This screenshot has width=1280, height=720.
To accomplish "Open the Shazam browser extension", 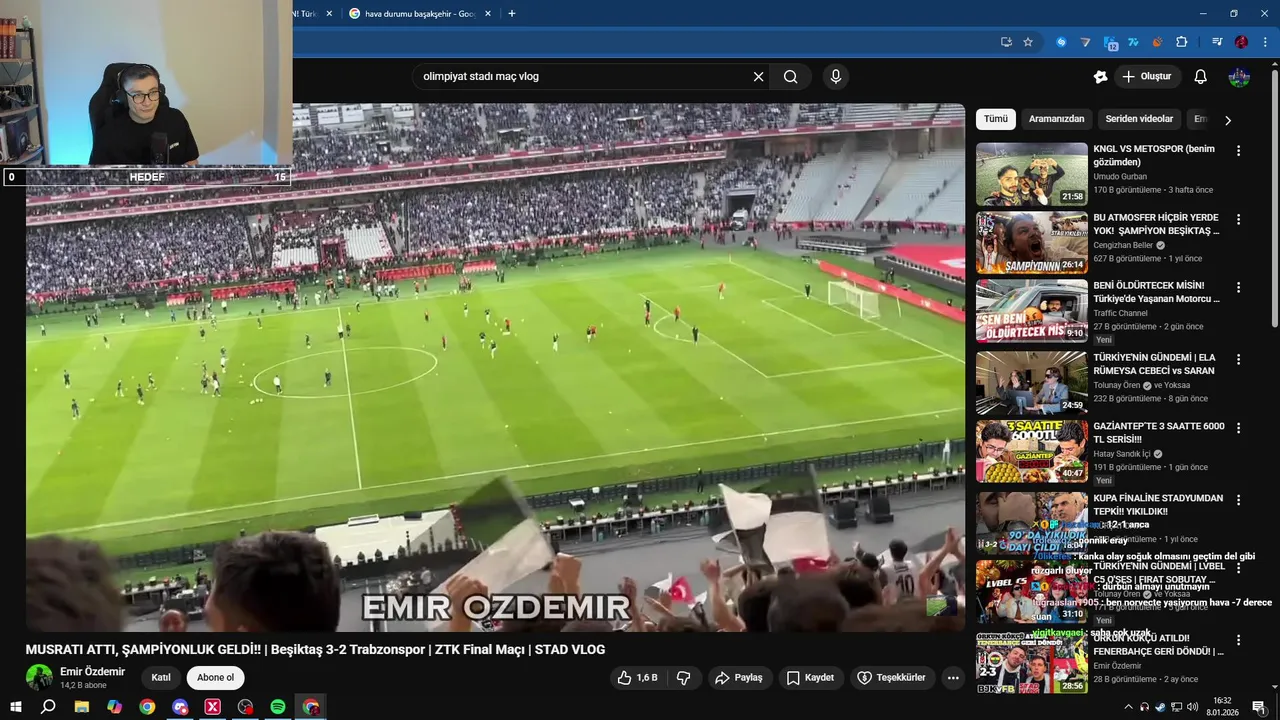I will (1061, 42).
